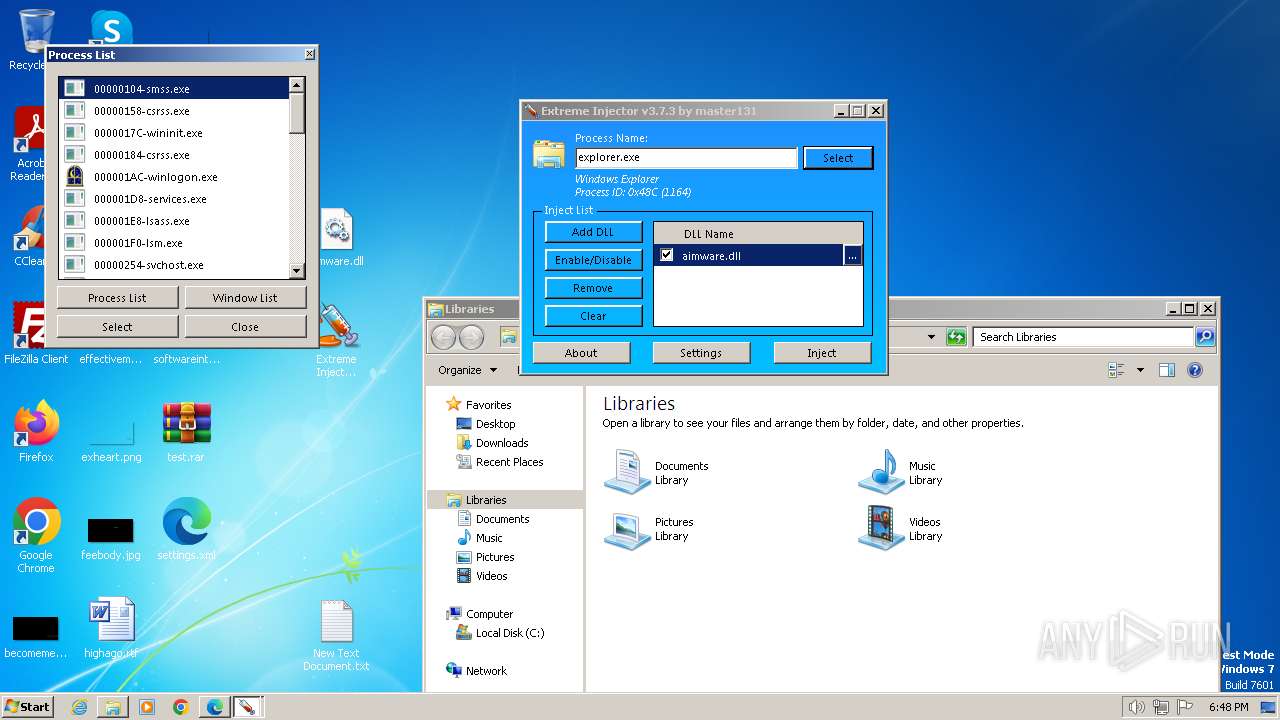Open the About dialog

(x=581, y=353)
